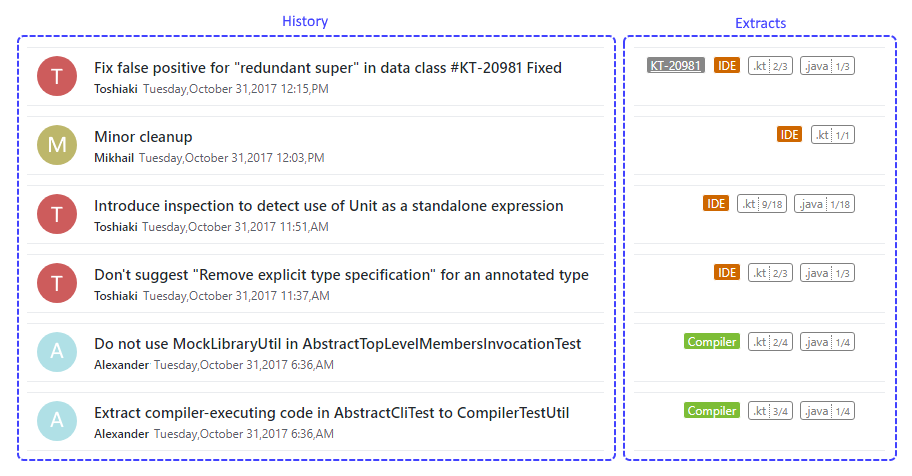Select the Compiler tag on the MockLibraryUtil row
The image size is (912, 476).
[712, 342]
